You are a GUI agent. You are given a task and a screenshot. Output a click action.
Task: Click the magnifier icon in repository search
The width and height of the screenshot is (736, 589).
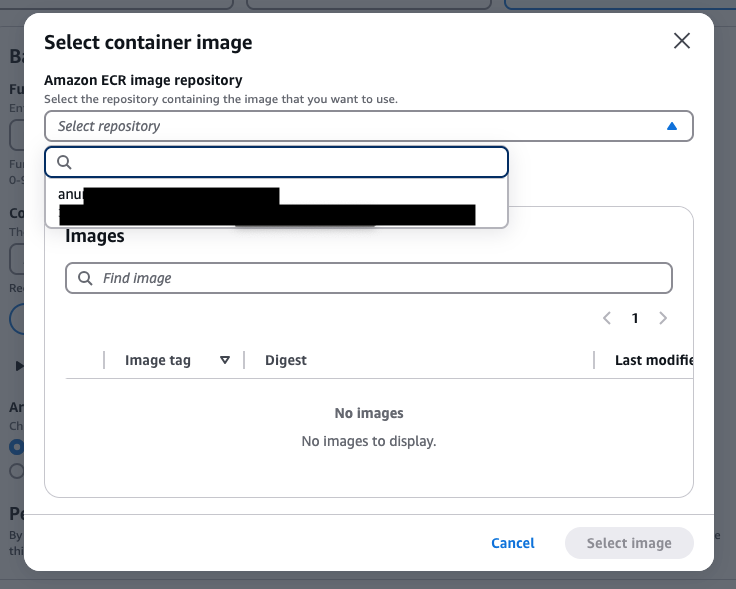[x=64, y=162]
